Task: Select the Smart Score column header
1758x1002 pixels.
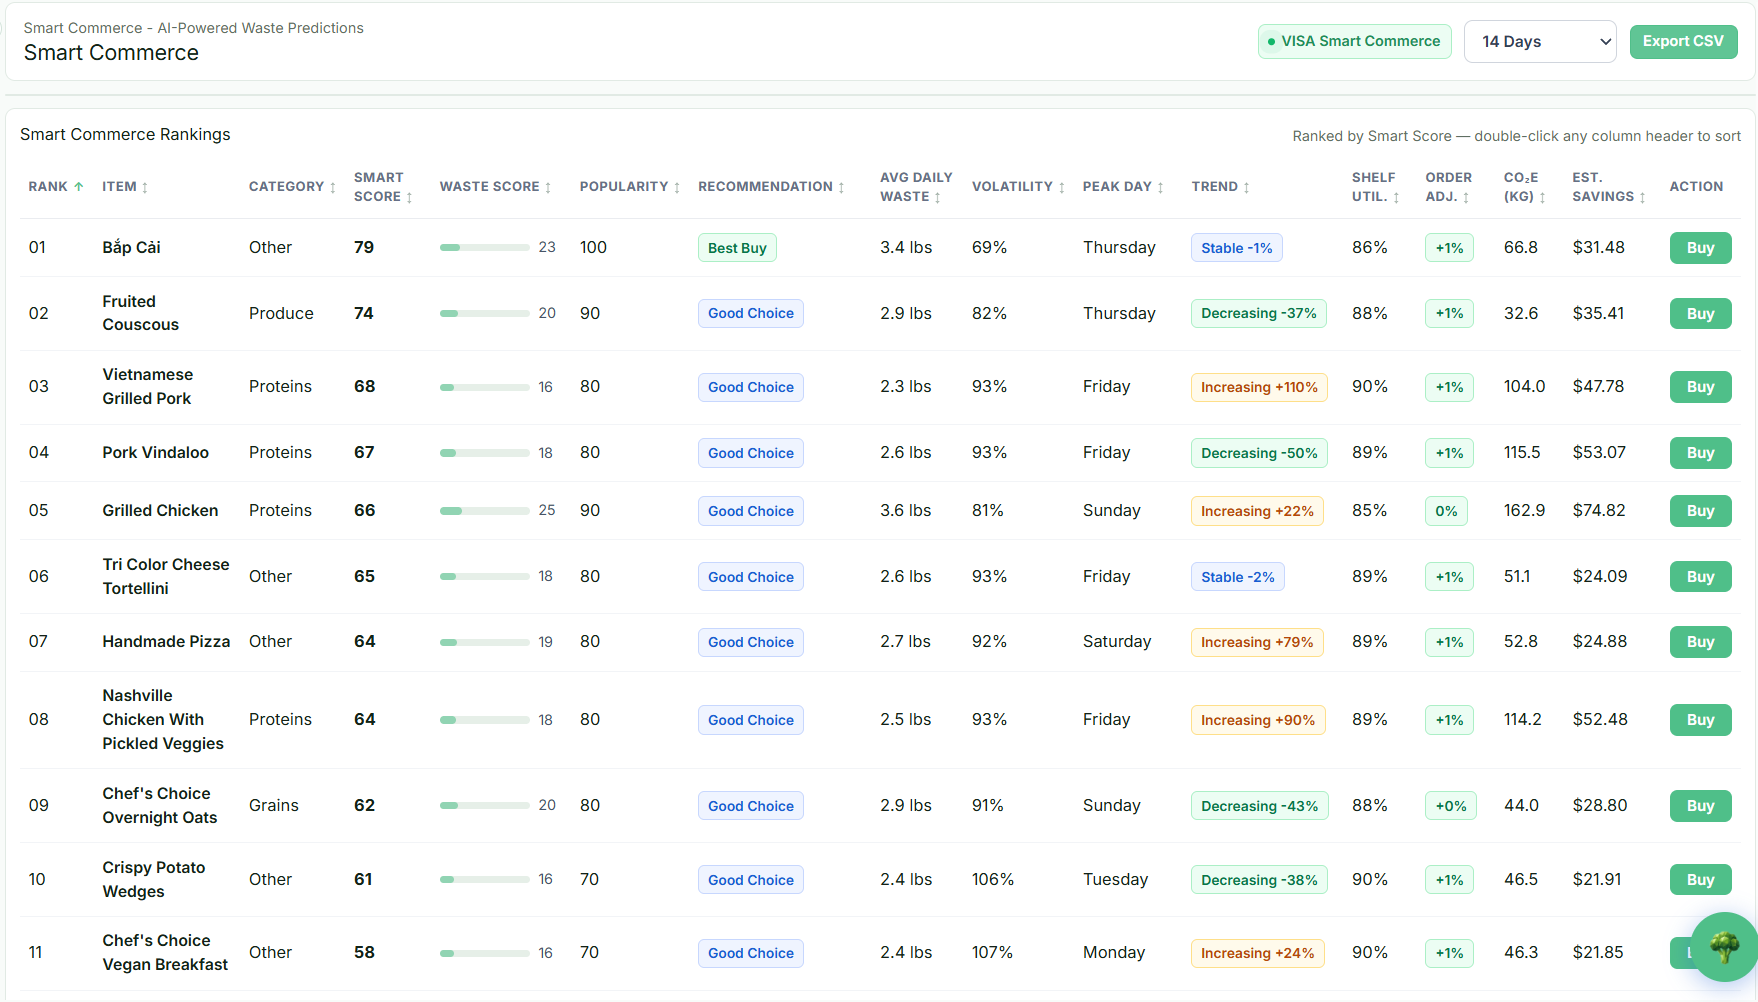Action: coord(383,187)
